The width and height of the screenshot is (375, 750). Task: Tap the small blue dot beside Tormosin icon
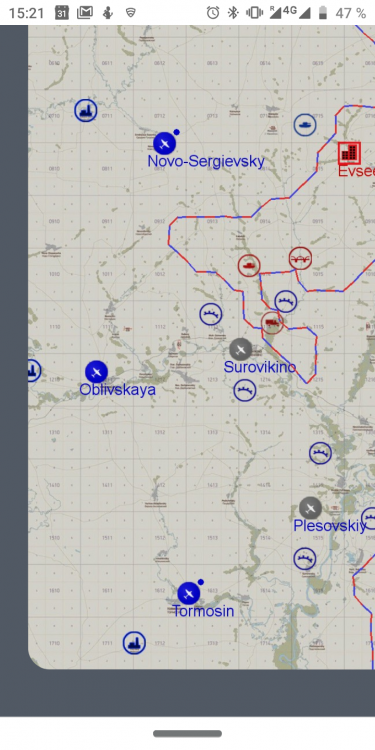(x=201, y=582)
